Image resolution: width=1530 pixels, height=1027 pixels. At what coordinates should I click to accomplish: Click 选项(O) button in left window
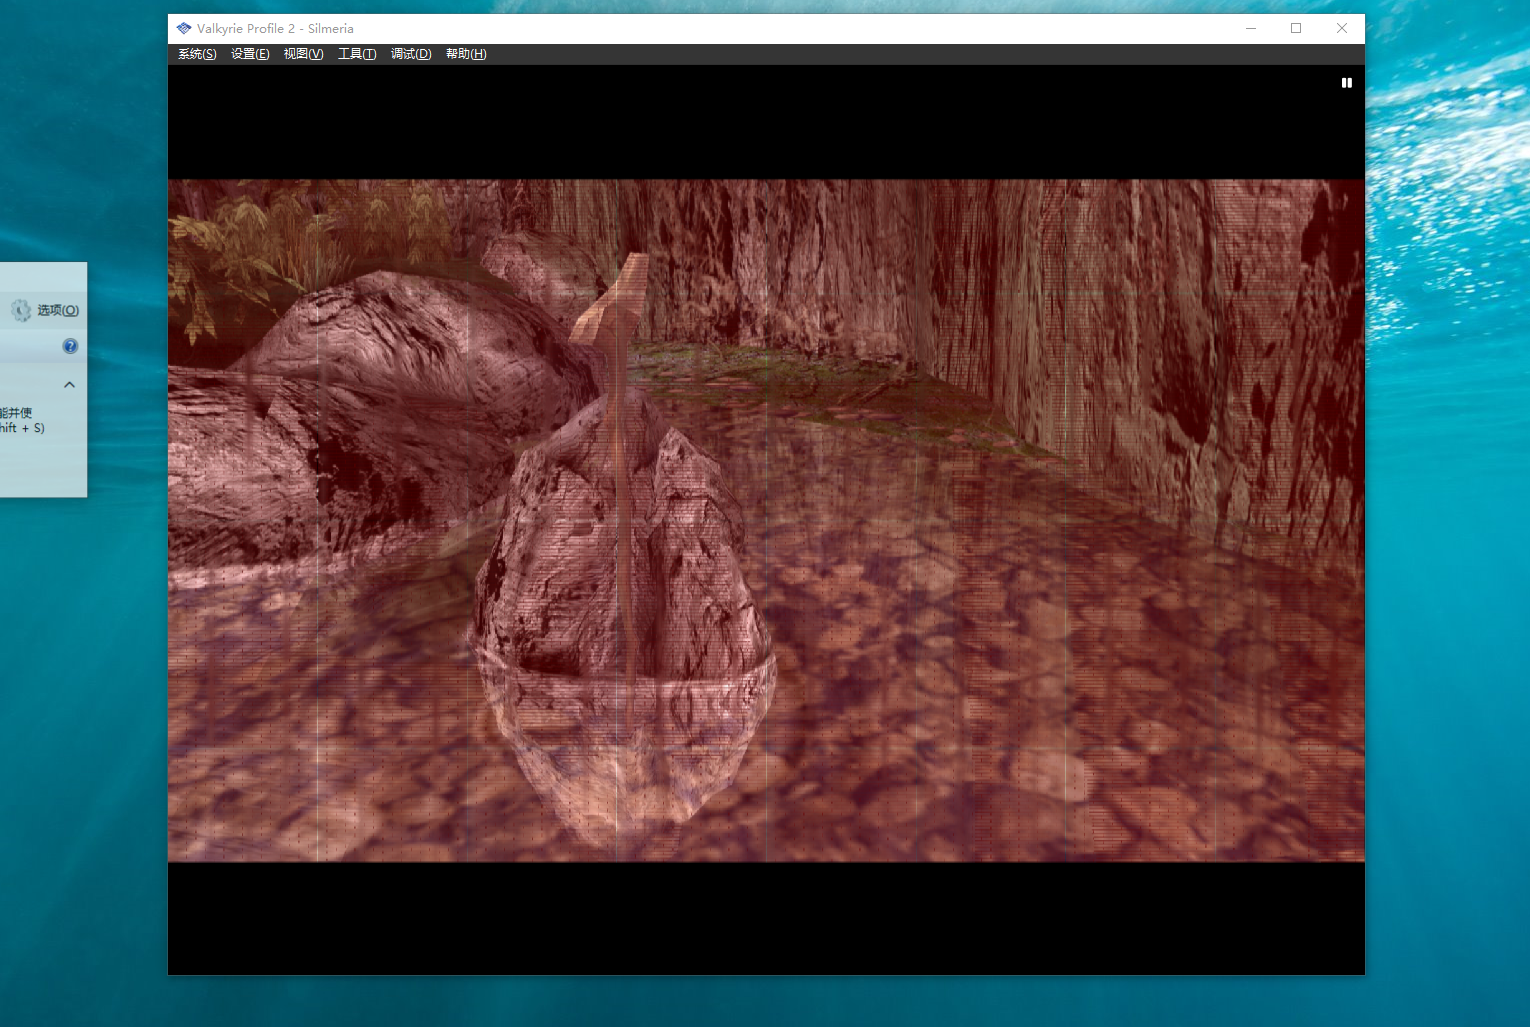point(46,310)
